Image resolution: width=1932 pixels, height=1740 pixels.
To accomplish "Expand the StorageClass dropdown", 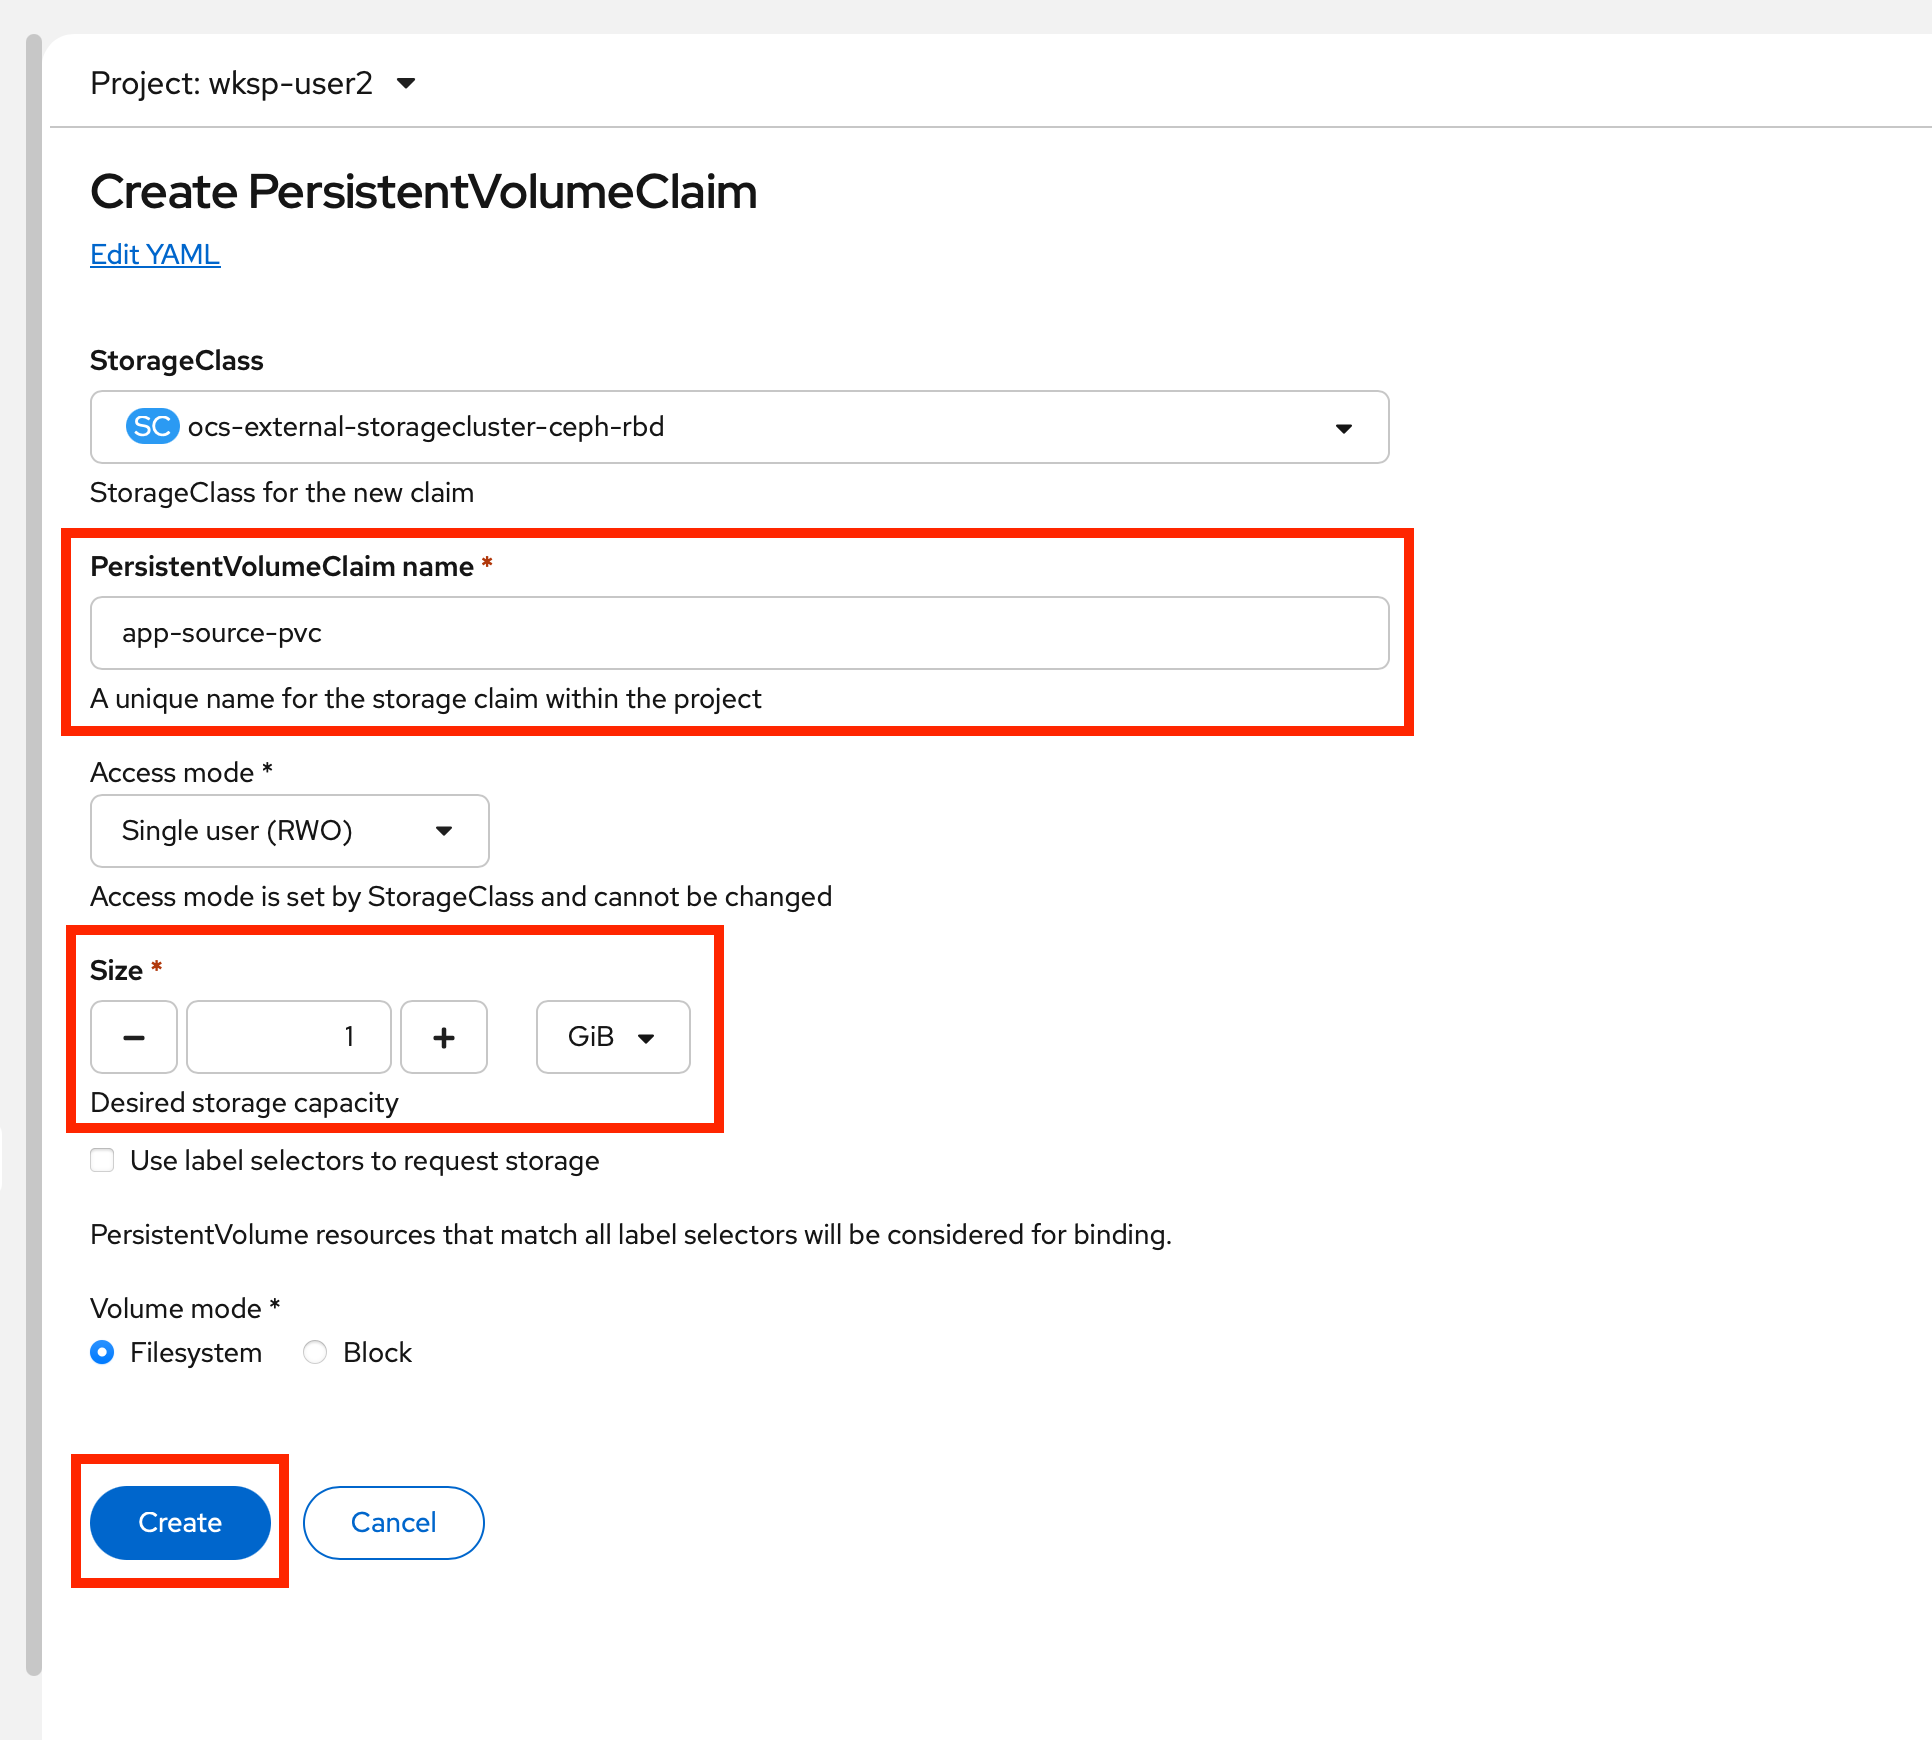I will coord(739,427).
